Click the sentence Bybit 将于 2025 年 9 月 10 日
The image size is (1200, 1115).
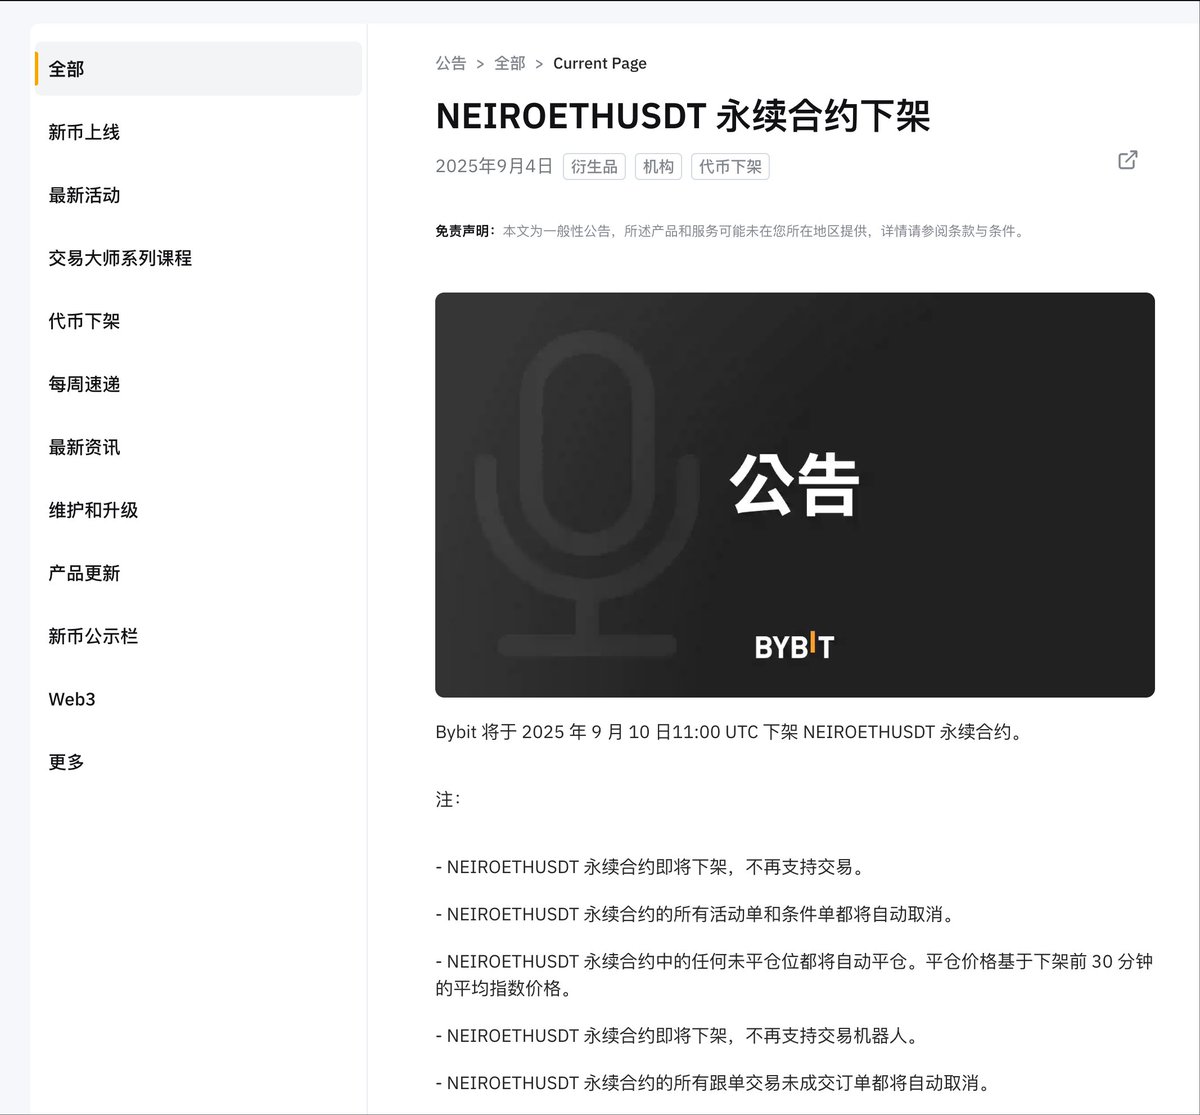(x=731, y=732)
